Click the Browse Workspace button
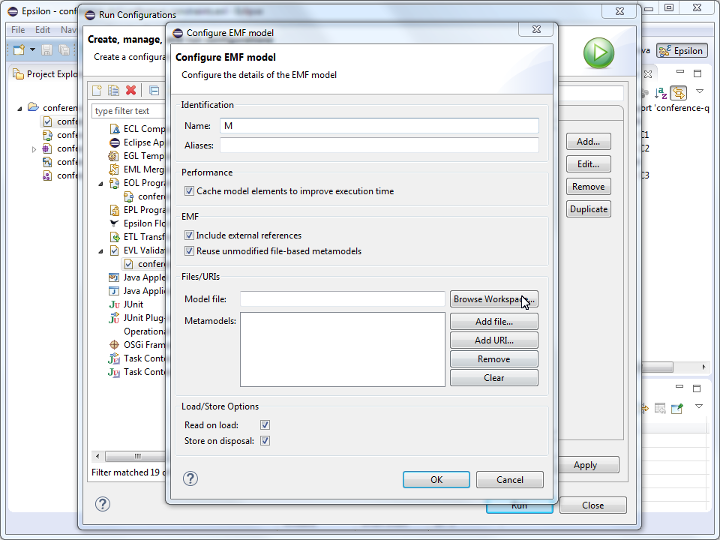 coord(494,299)
